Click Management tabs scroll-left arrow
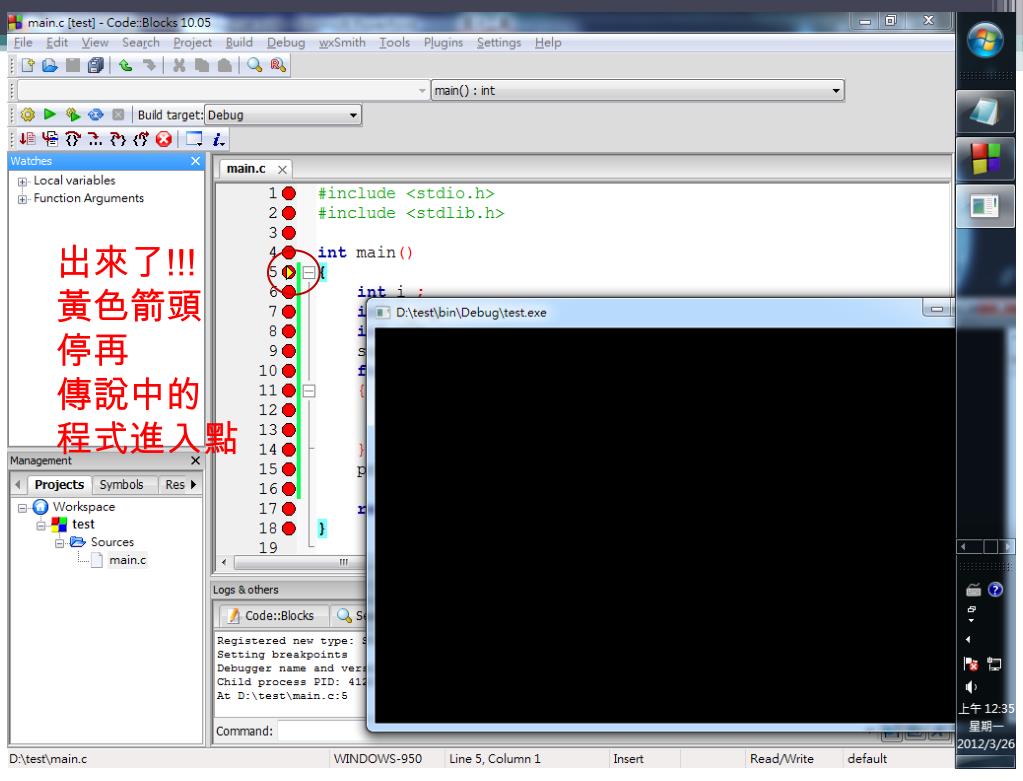This screenshot has width=1023, height=781. [x=18, y=485]
